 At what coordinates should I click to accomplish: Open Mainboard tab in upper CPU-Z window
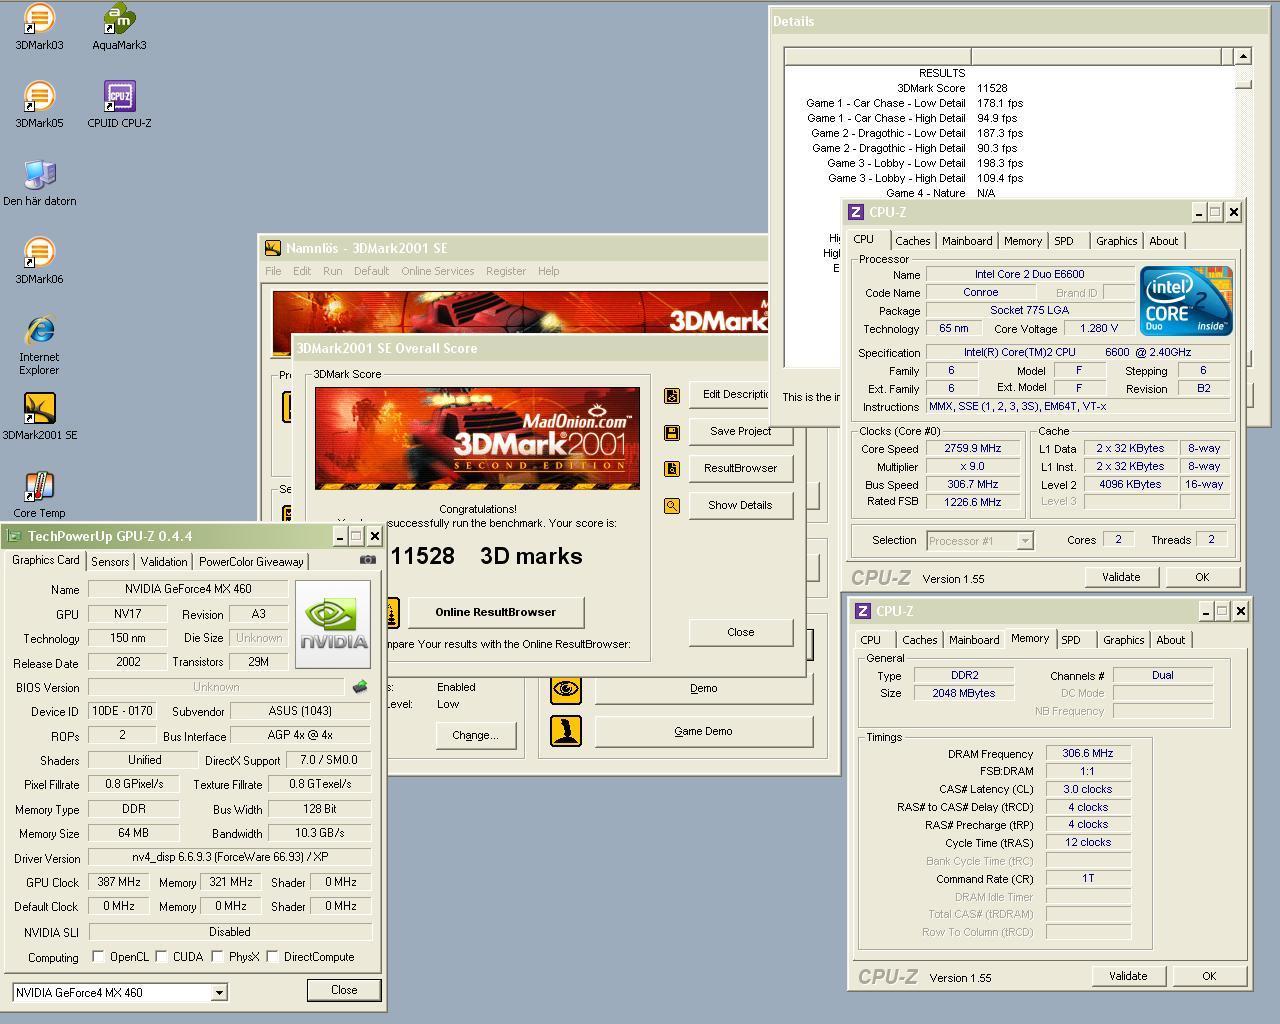point(967,241)
